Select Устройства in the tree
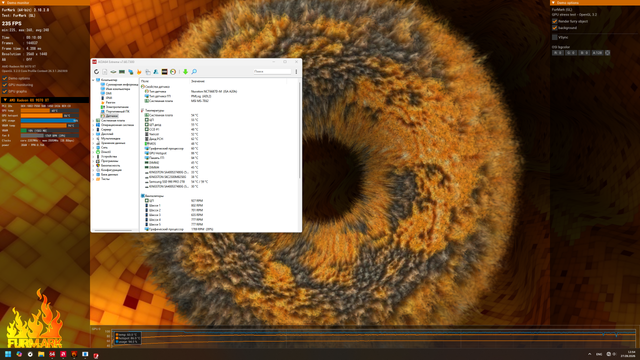Image resolution: width=640 pixels, height=360 pixels. pos(106,156)
